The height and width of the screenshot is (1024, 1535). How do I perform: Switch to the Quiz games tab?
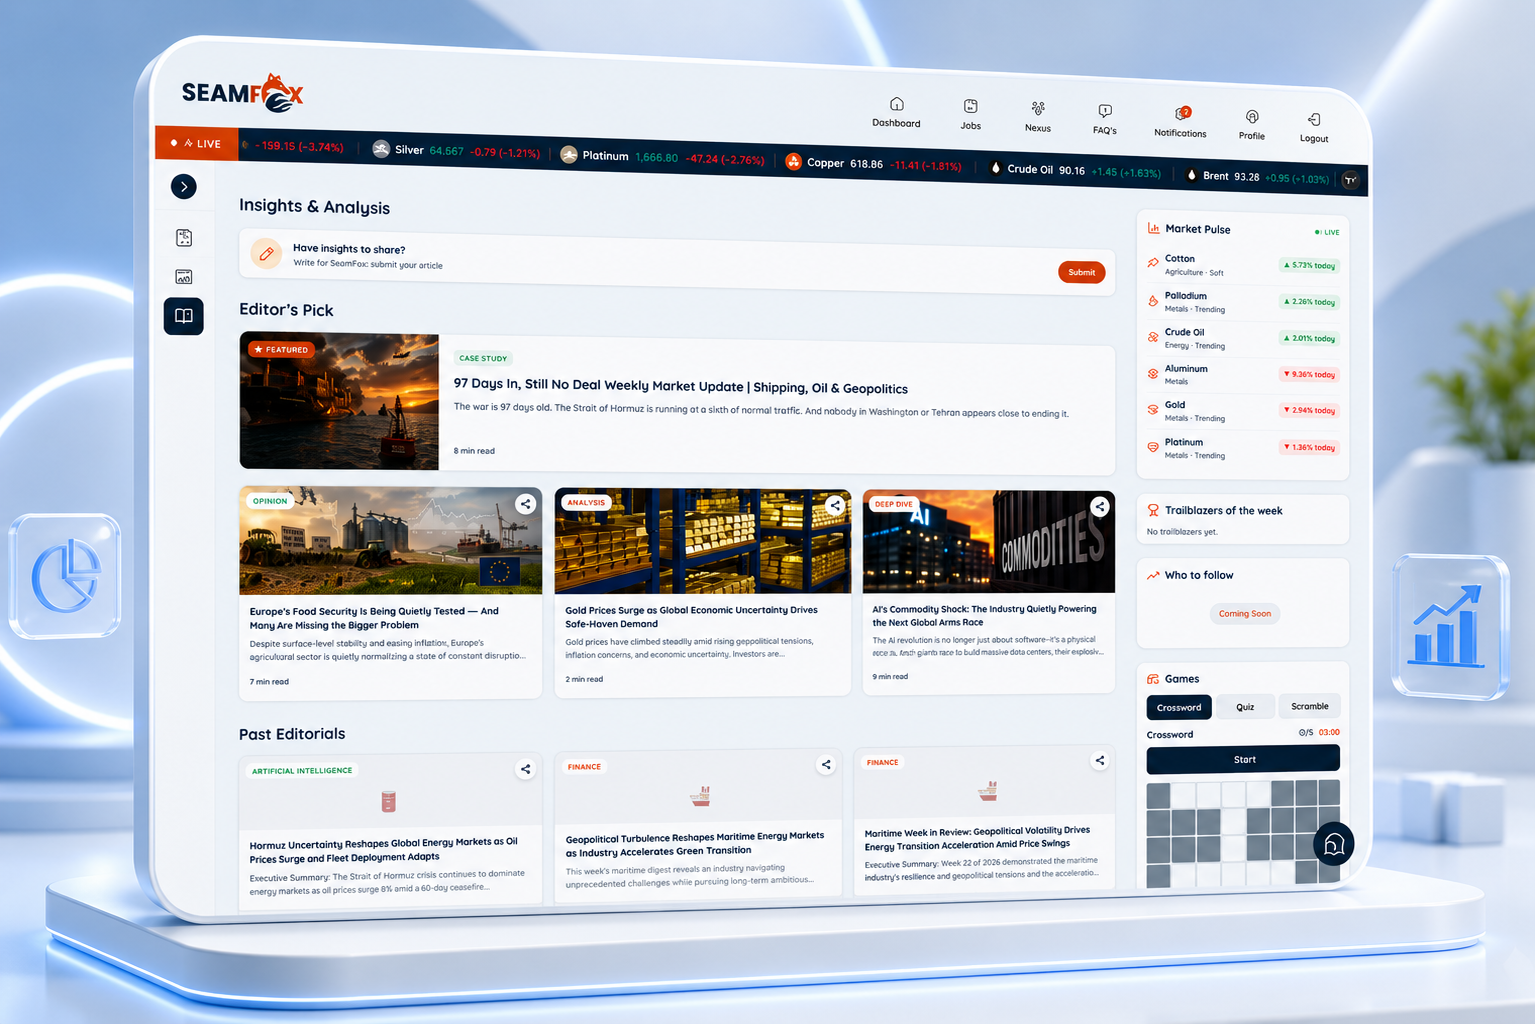(x=1245, y=707)
